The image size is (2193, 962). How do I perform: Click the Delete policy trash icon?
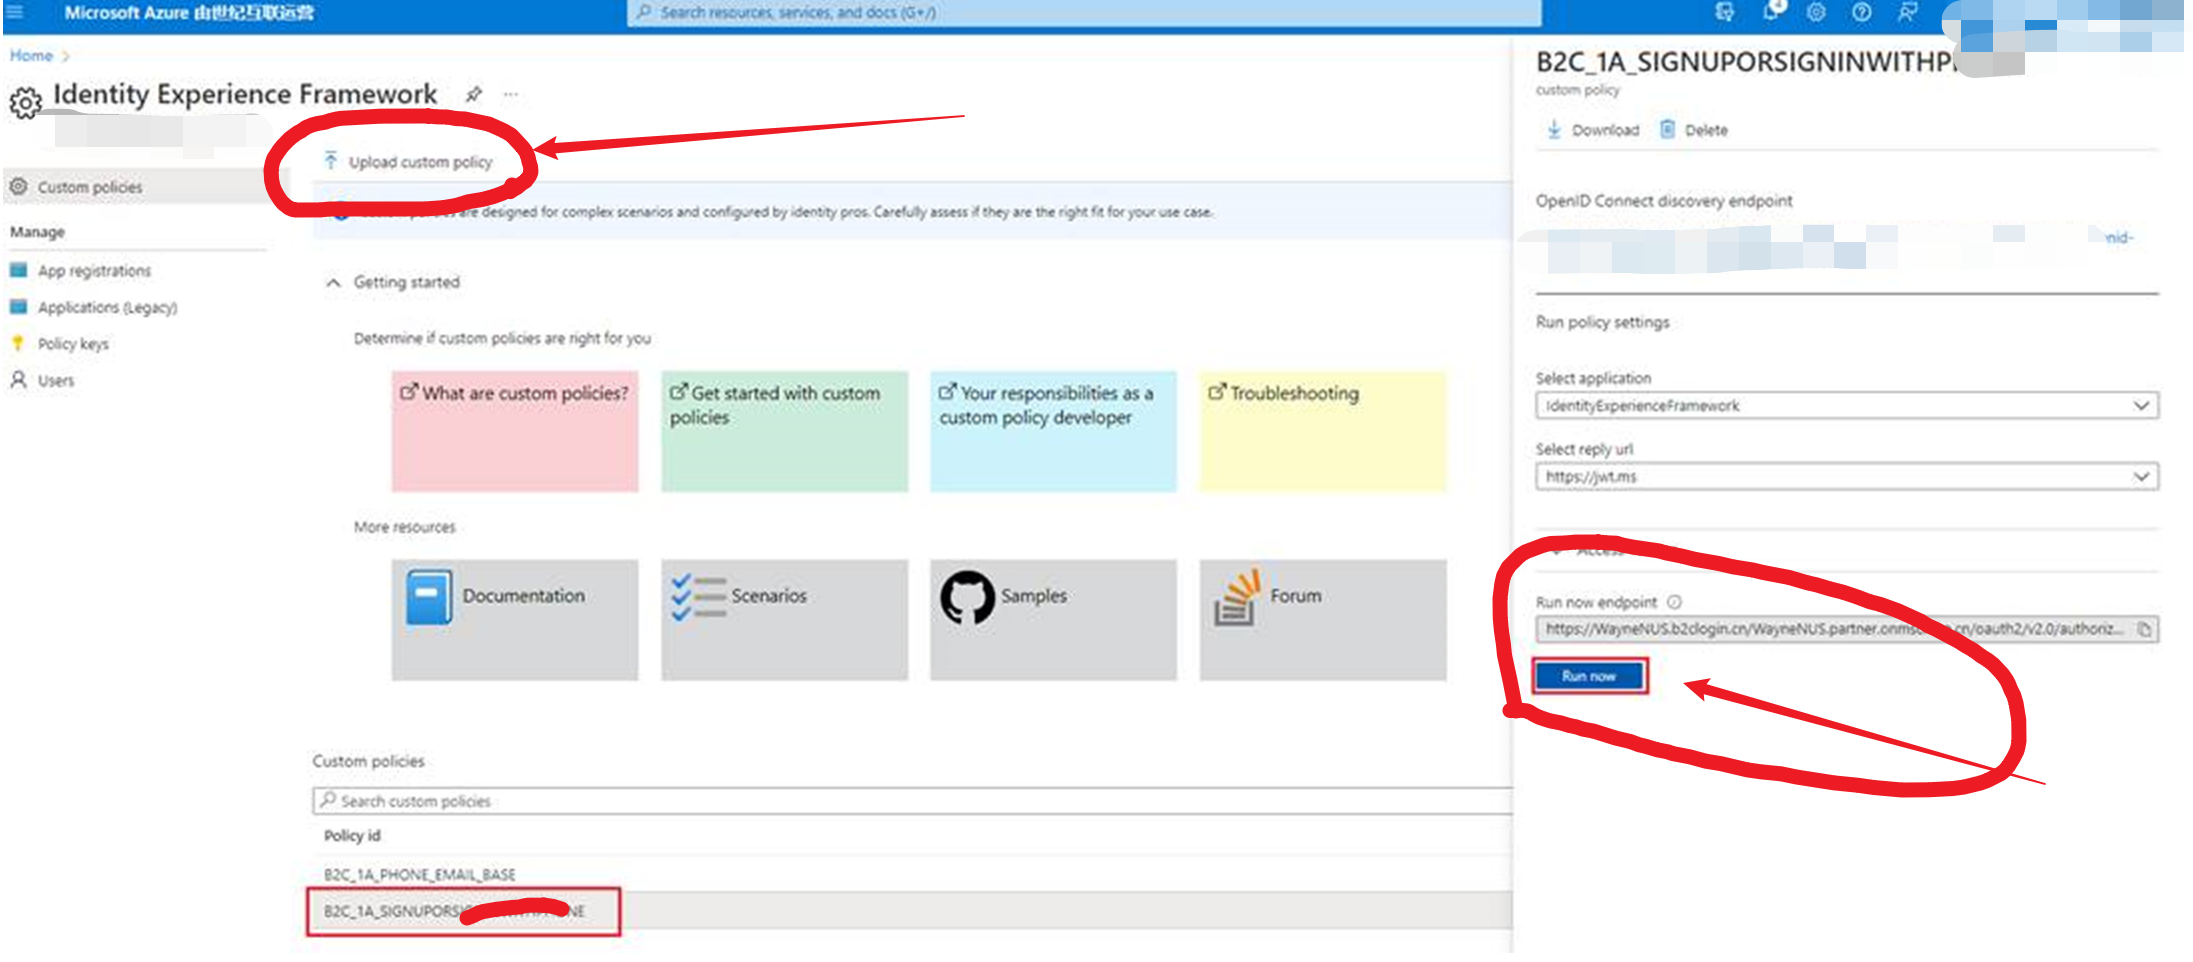tap(1667, 130)
